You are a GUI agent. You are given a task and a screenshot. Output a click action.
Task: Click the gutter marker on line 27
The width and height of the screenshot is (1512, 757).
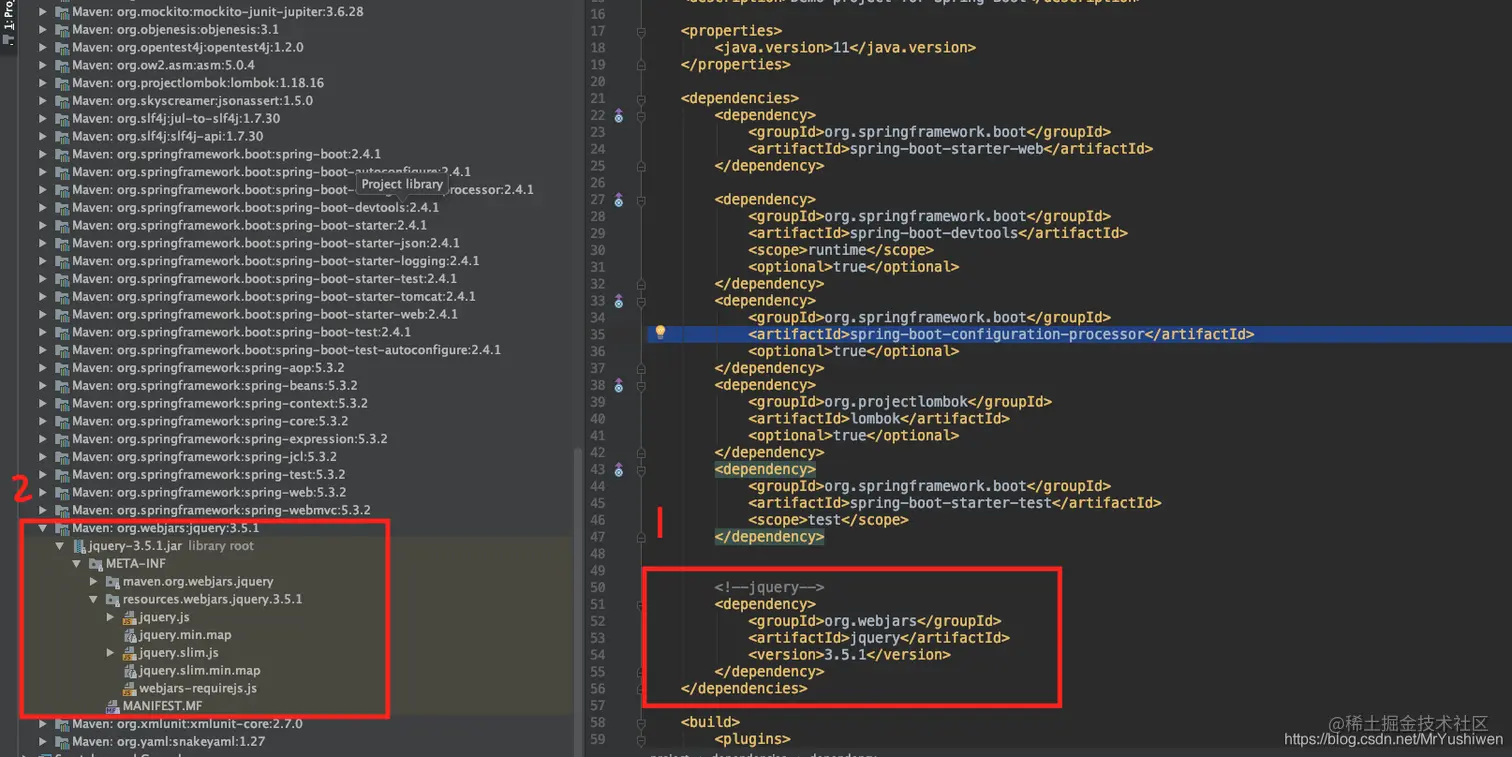click(619, 201)
